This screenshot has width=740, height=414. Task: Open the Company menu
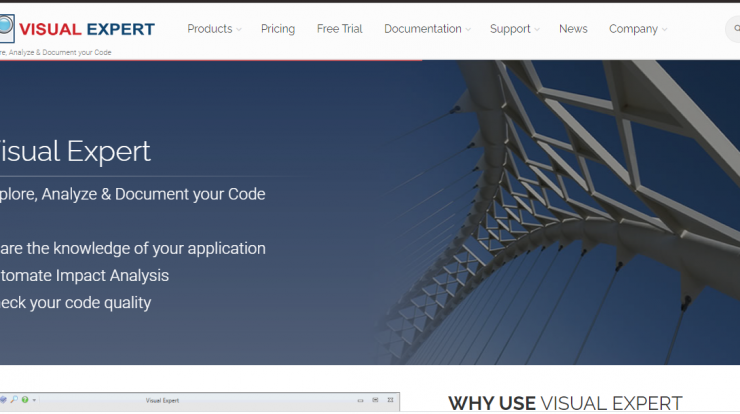[x=633, y=29]
